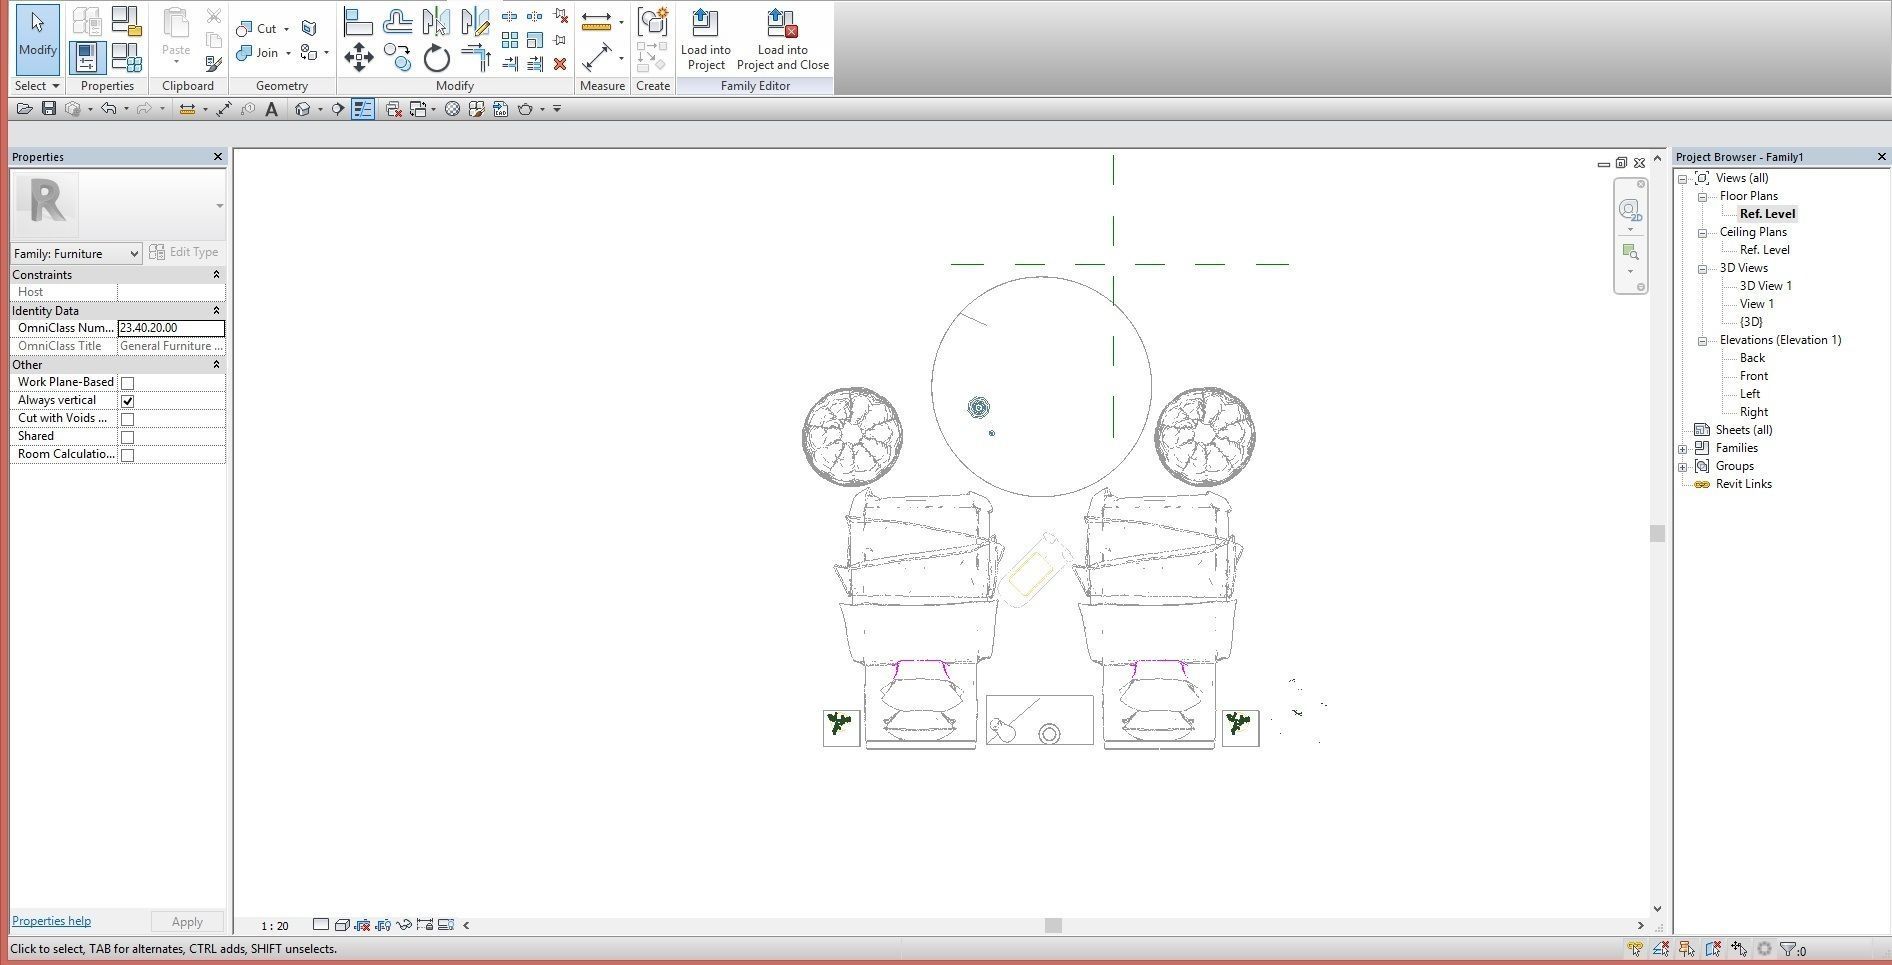Enable the Work Plane-Based checkbox
This screenshot has height=965, width=1892.
point(127,383)
